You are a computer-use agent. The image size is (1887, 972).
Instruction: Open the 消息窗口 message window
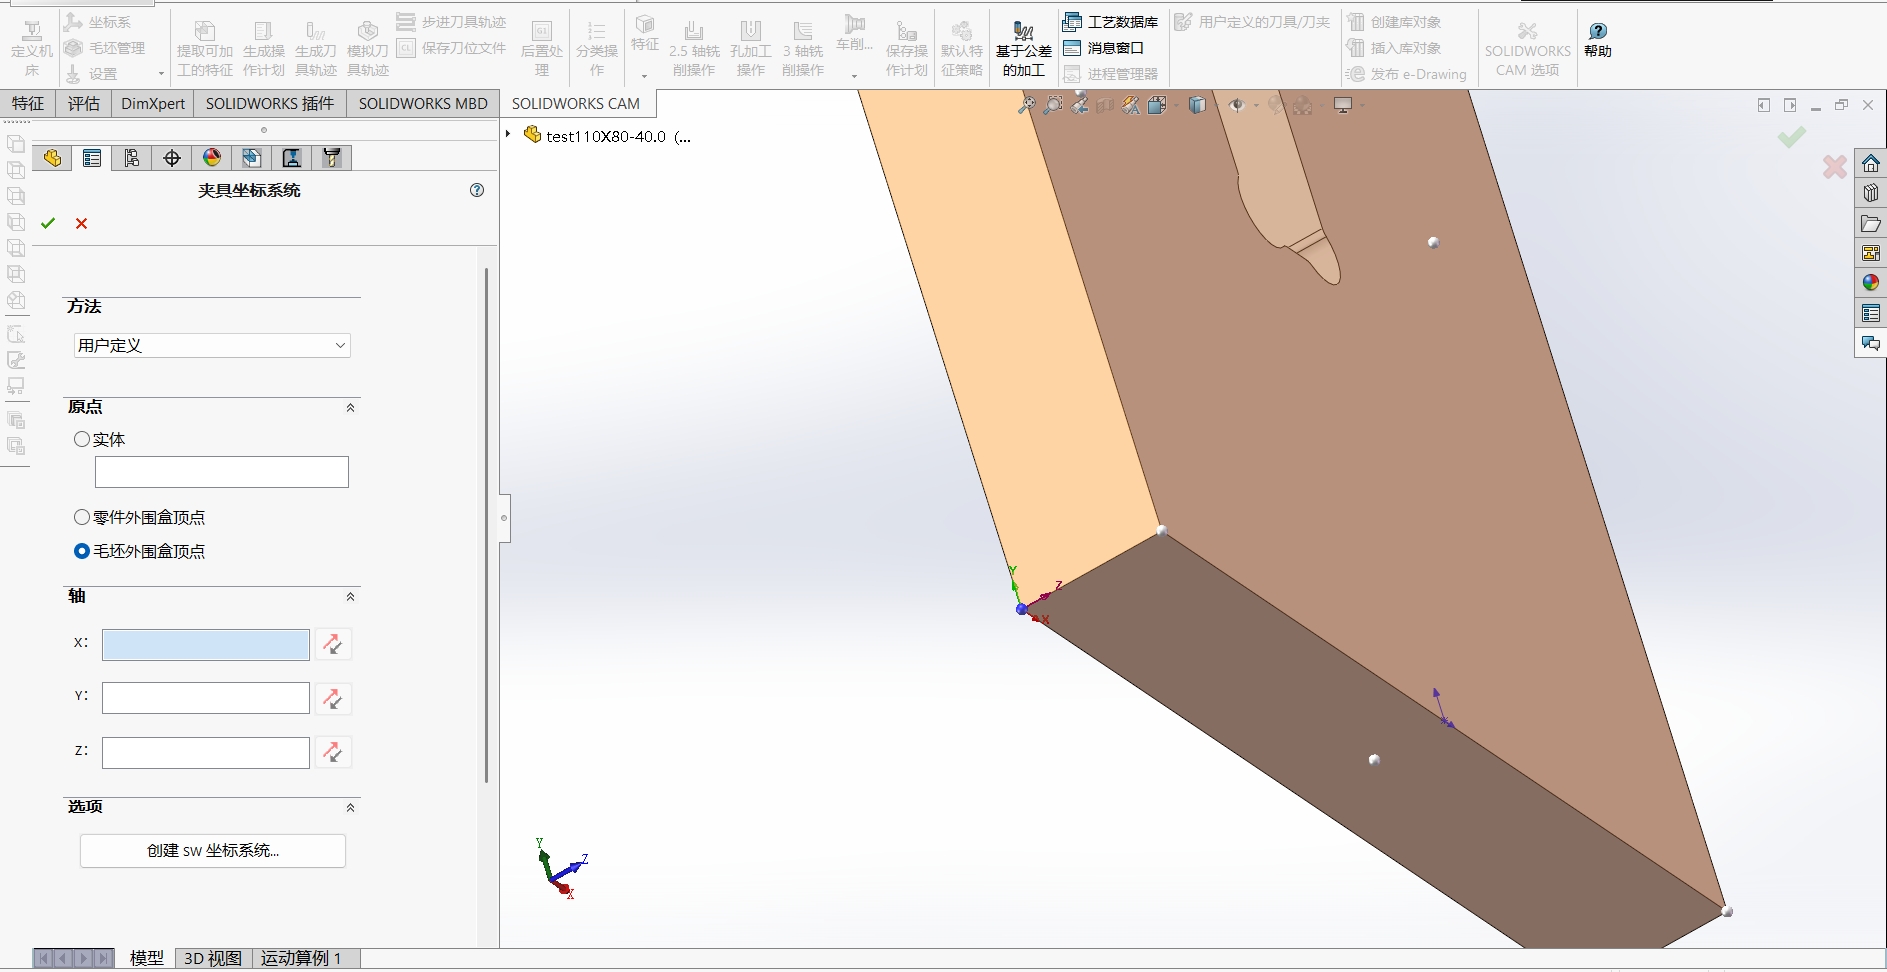1104,48
